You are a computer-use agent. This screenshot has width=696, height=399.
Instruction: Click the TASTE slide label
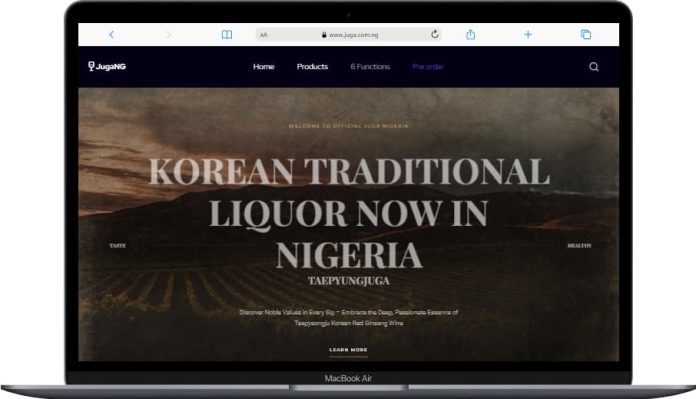click(118, 245)
